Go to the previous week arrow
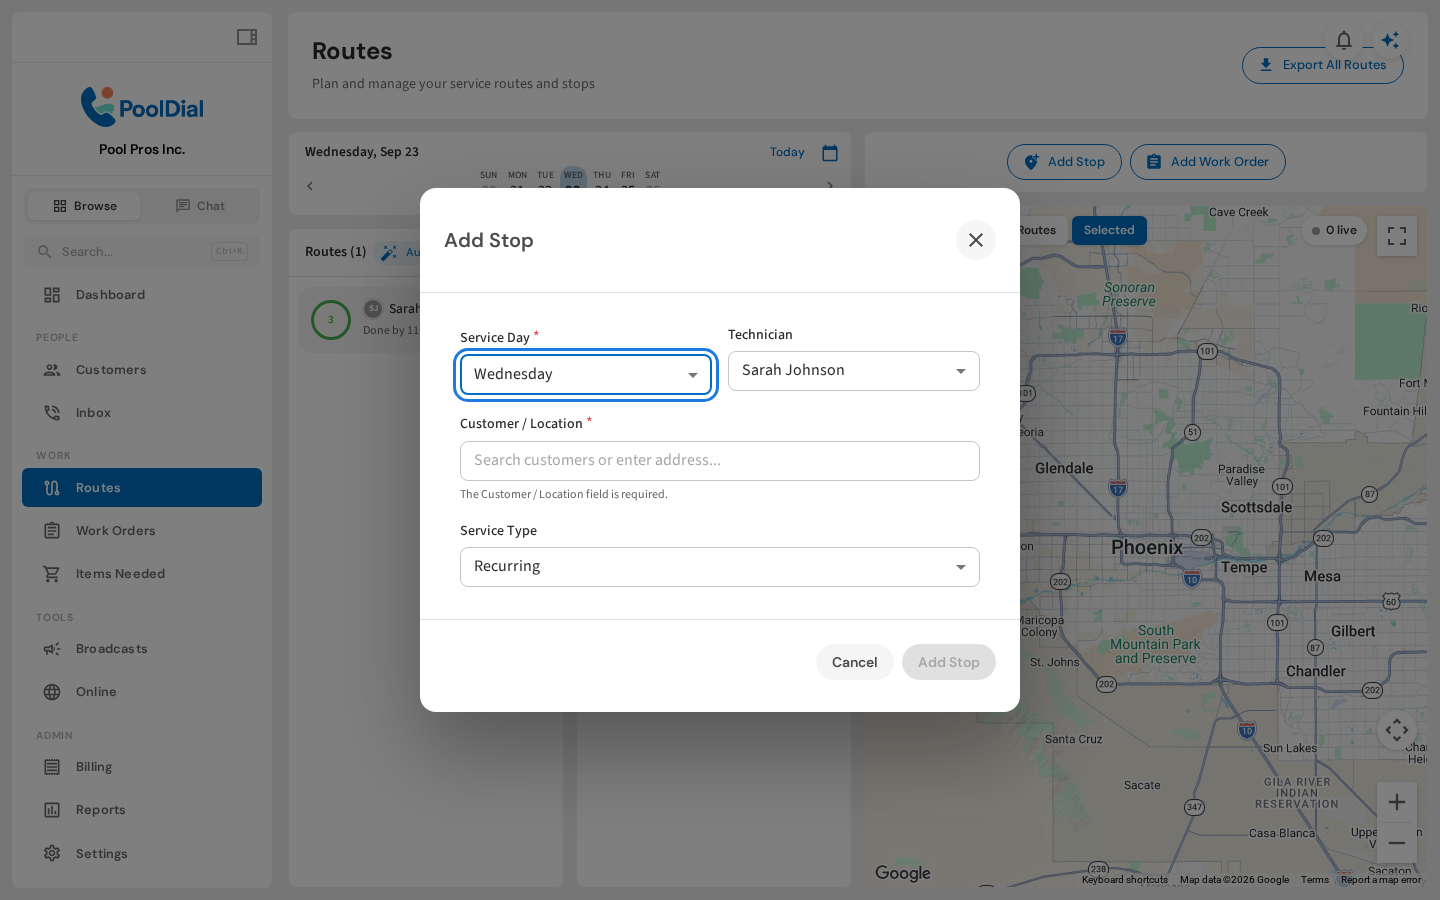Screen dimensions: 1440x900 click(310, 186)
